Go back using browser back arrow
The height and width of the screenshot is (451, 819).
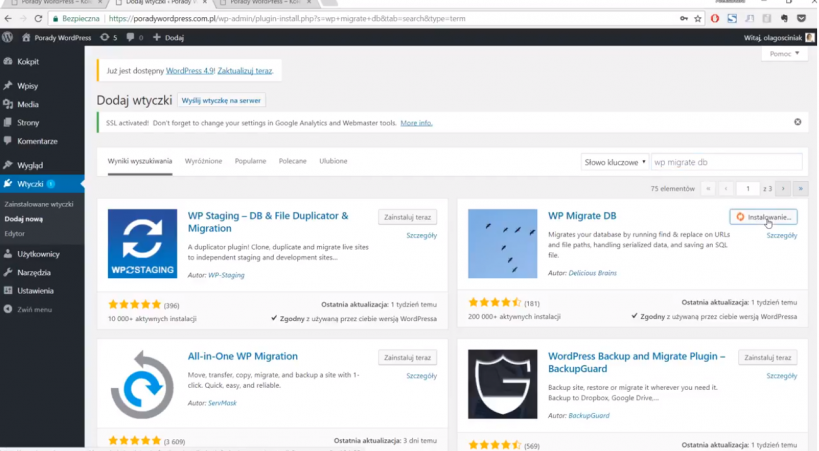tap(8, 18)
